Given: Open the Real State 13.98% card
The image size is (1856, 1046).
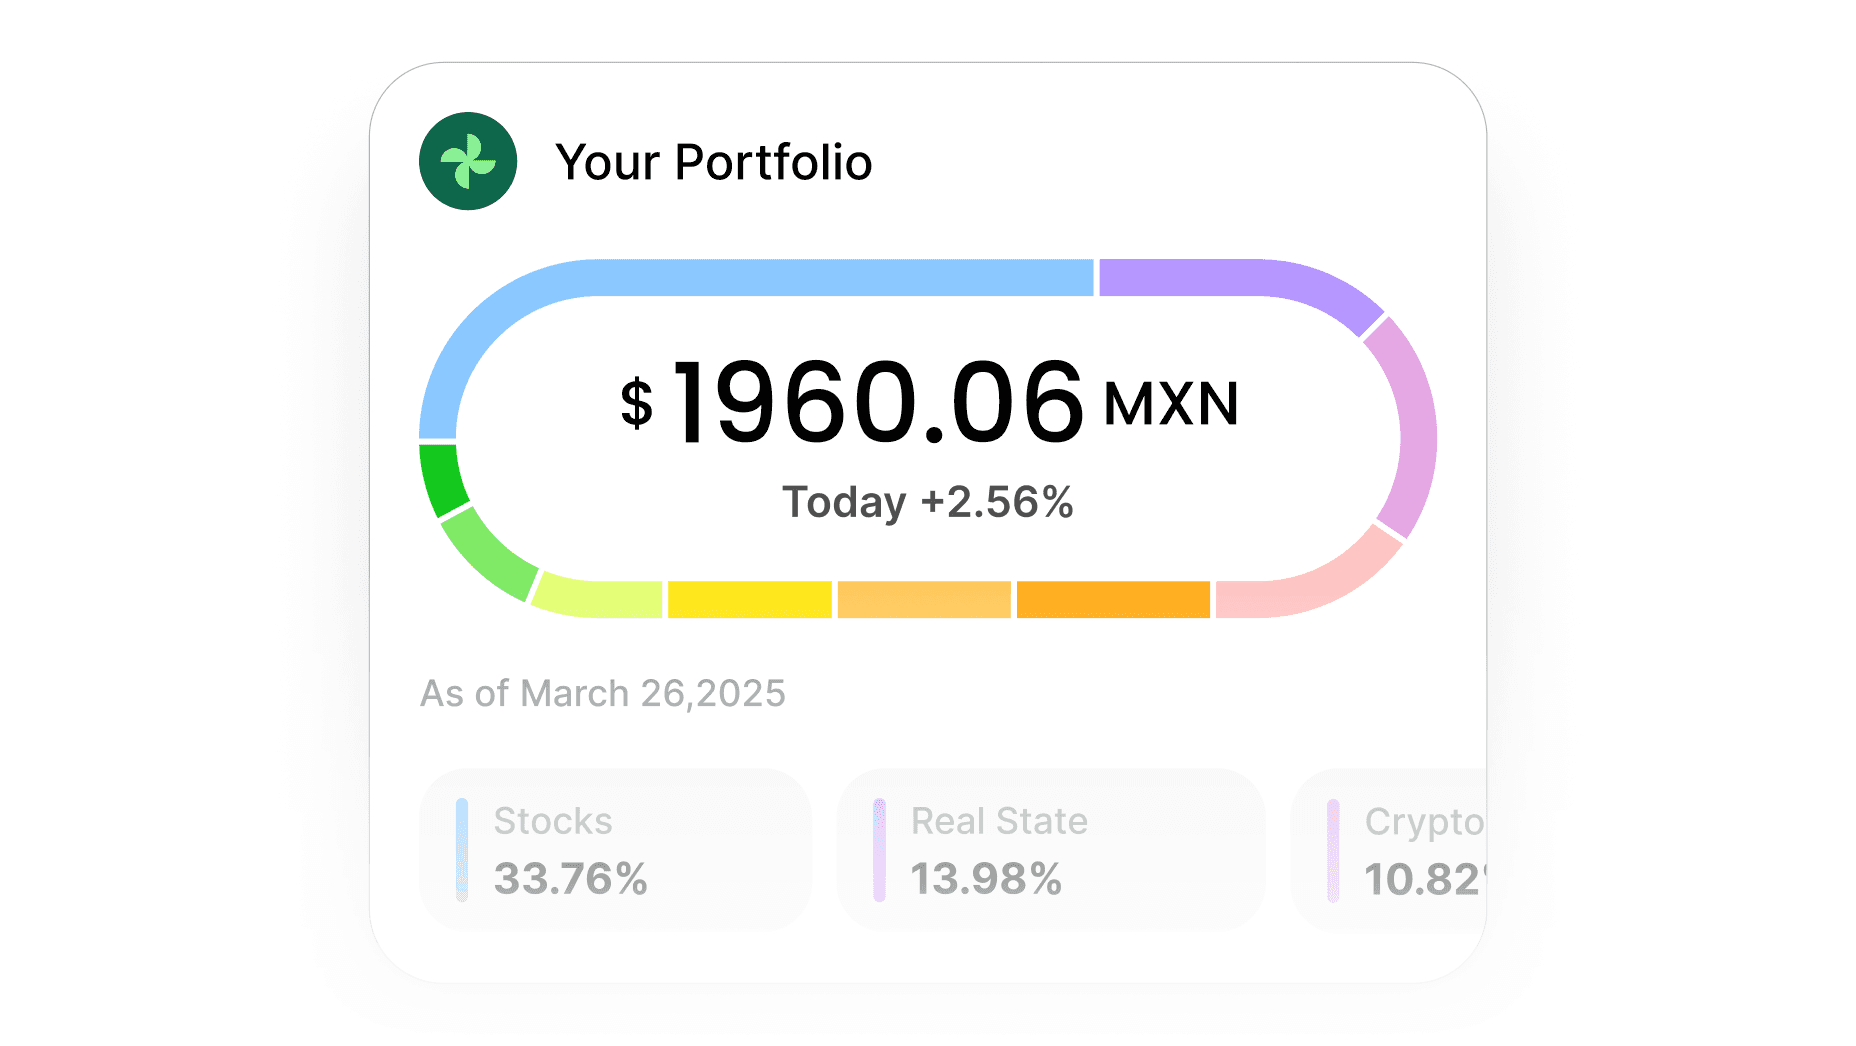Looking at the screenshot, I should (1051, 850).
